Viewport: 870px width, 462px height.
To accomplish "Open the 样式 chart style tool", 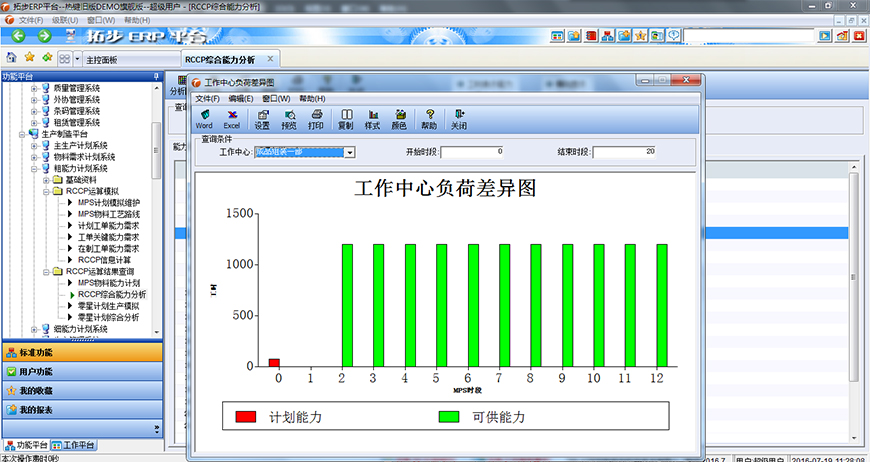I will (372, 119).
